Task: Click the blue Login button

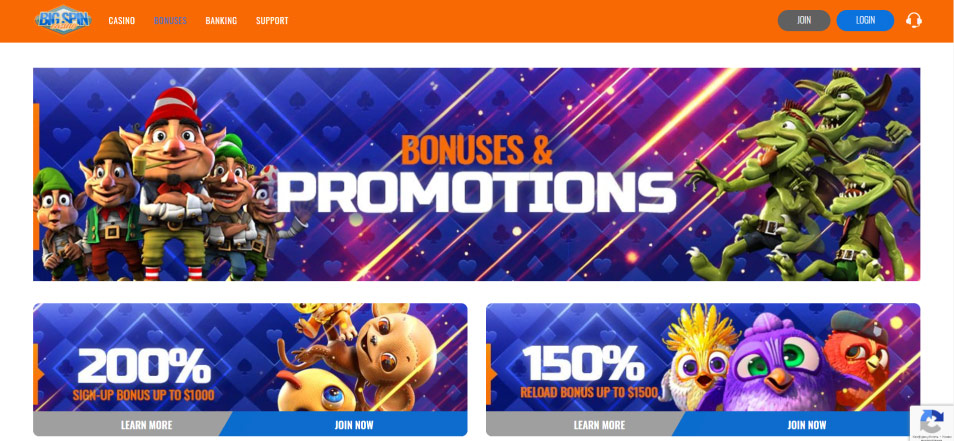Action: pos(865,20)
